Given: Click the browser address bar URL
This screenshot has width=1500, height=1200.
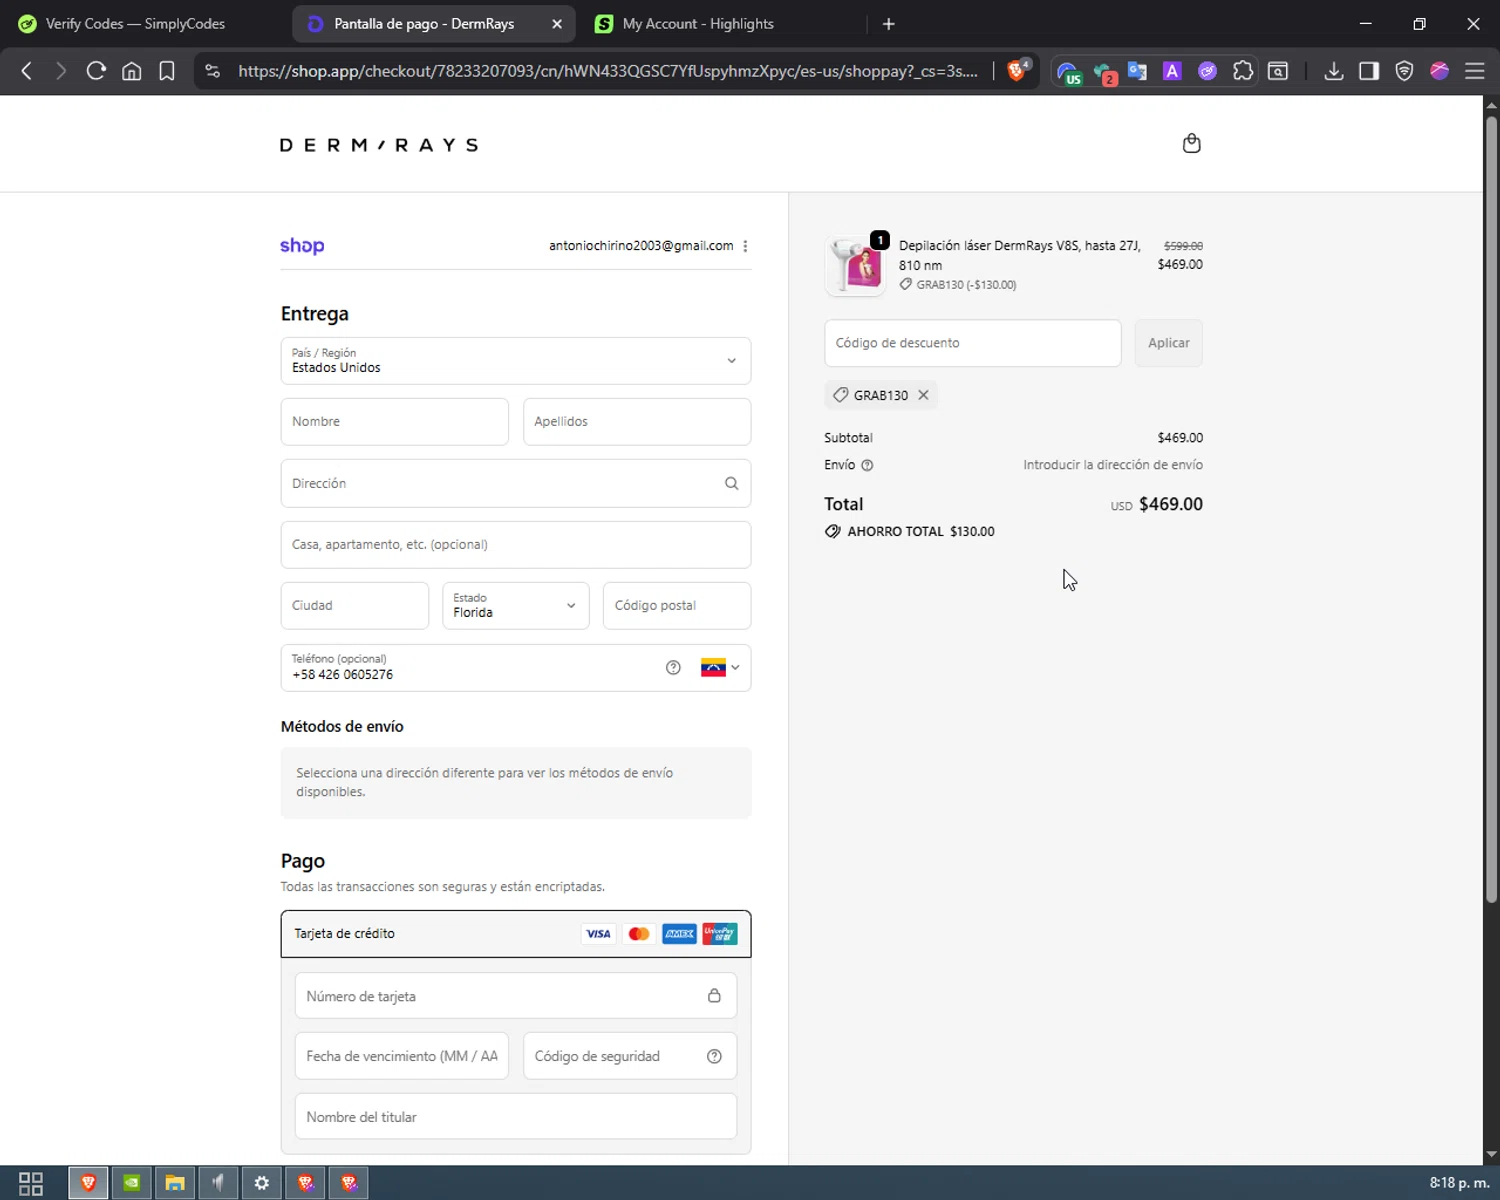Looking at the screenshot, I should coord(608,71).
